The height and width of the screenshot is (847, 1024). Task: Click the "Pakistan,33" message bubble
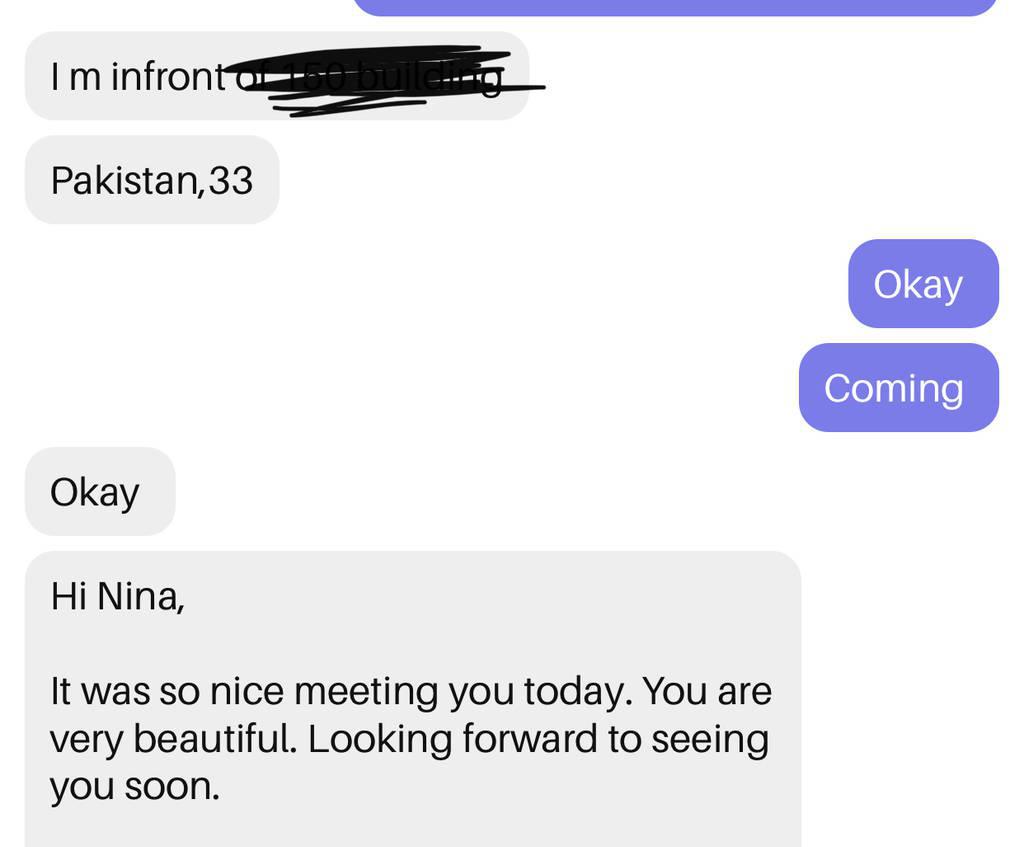[x=151, y=180]
